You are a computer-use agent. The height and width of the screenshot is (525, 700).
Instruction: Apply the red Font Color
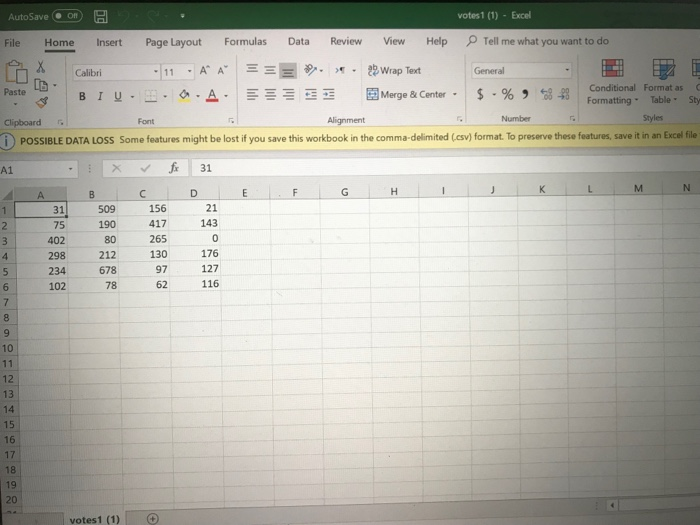(x=212, y=96)
